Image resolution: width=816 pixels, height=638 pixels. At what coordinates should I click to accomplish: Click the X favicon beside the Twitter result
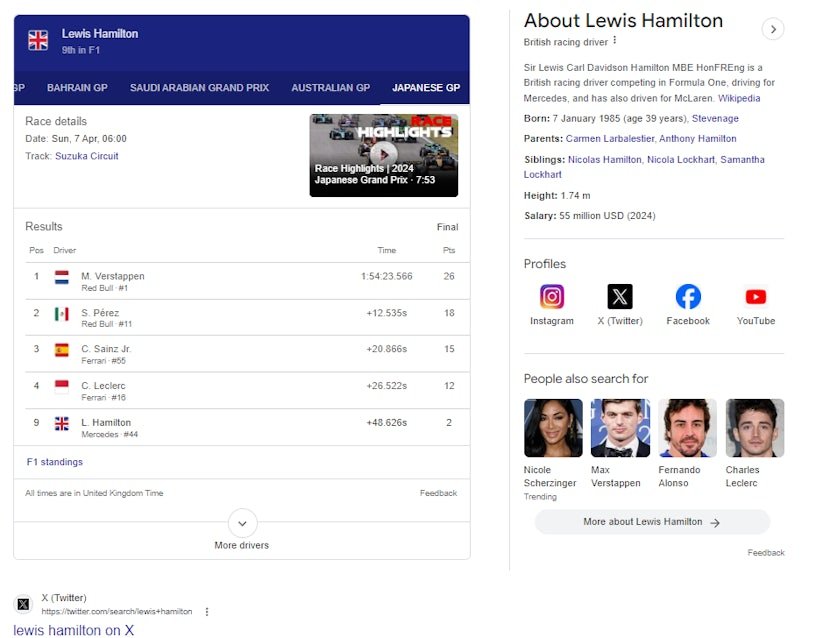[x=24, y=604]
